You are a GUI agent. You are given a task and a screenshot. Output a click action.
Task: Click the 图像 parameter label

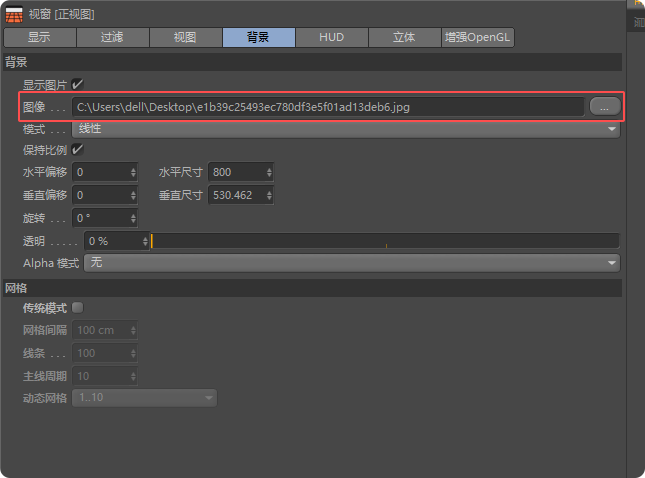pyautogui.click(x=34, y=107)
